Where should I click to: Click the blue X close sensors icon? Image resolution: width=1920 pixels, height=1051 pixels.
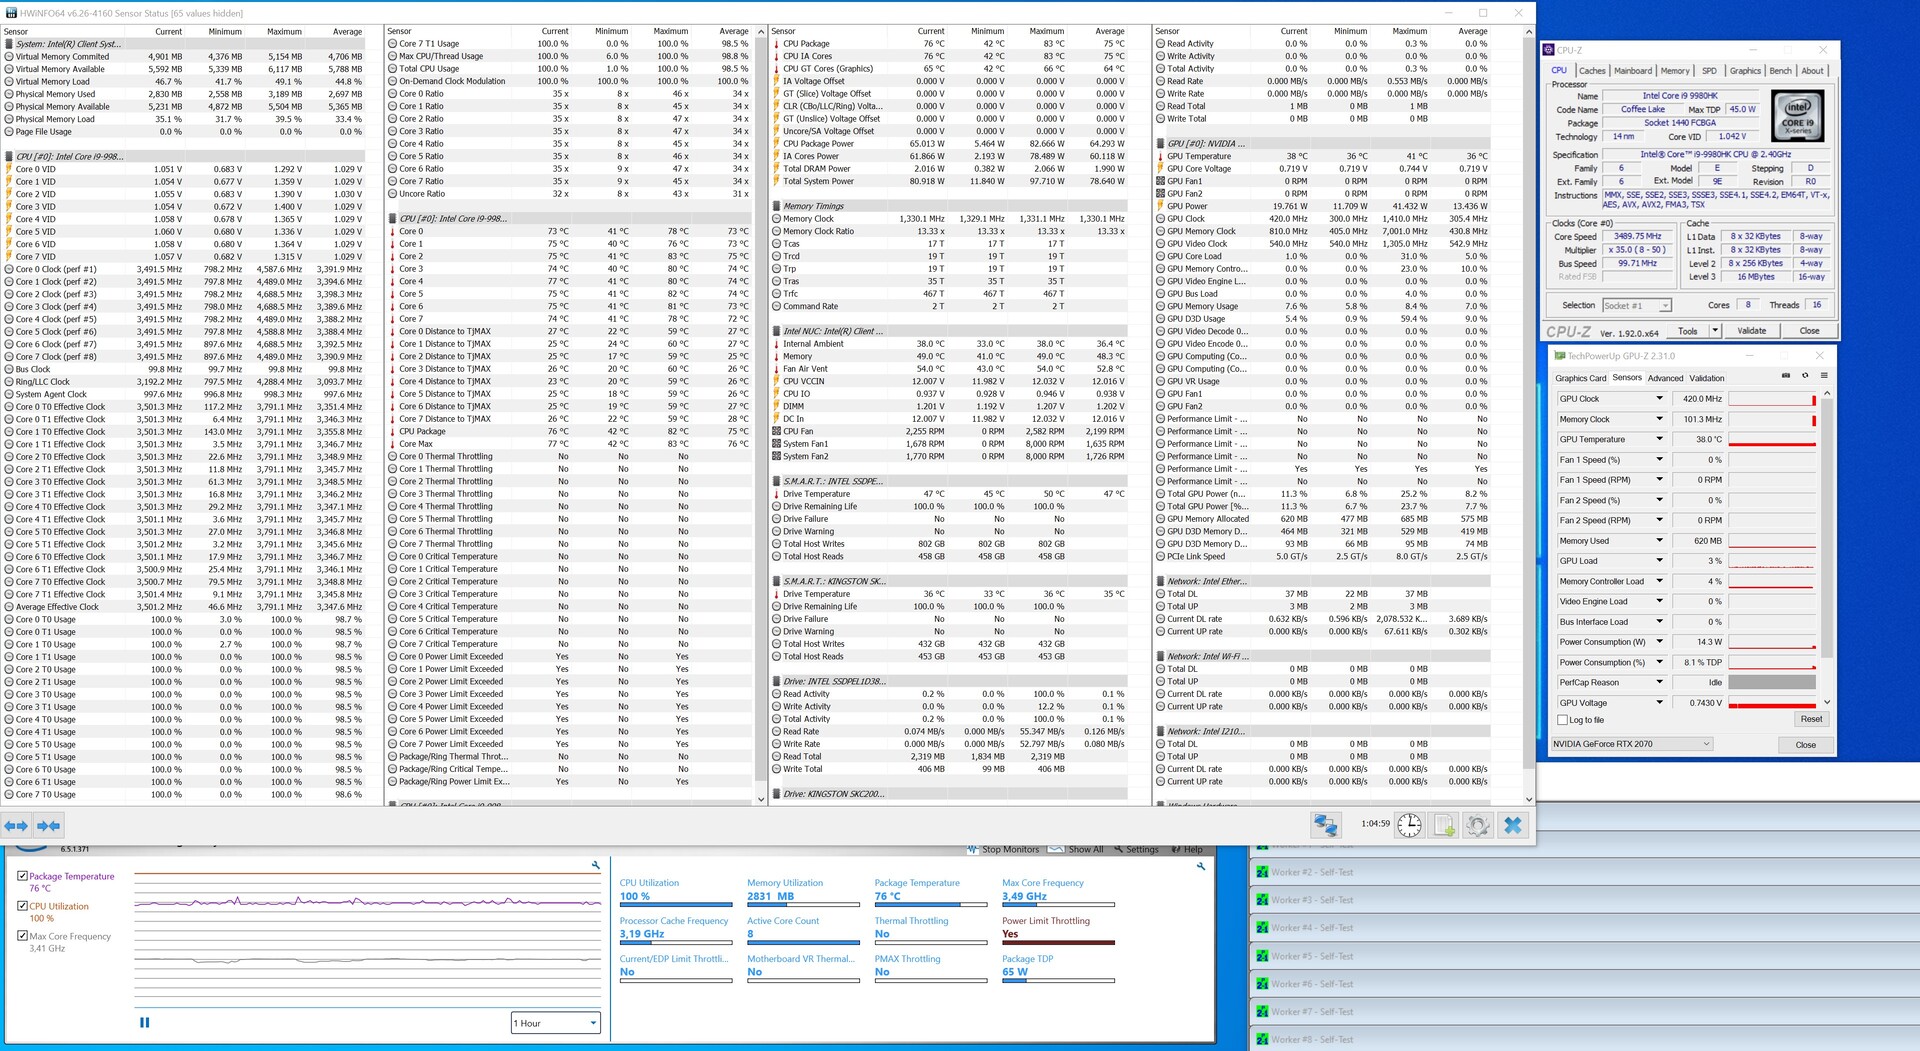point(1513,825)
